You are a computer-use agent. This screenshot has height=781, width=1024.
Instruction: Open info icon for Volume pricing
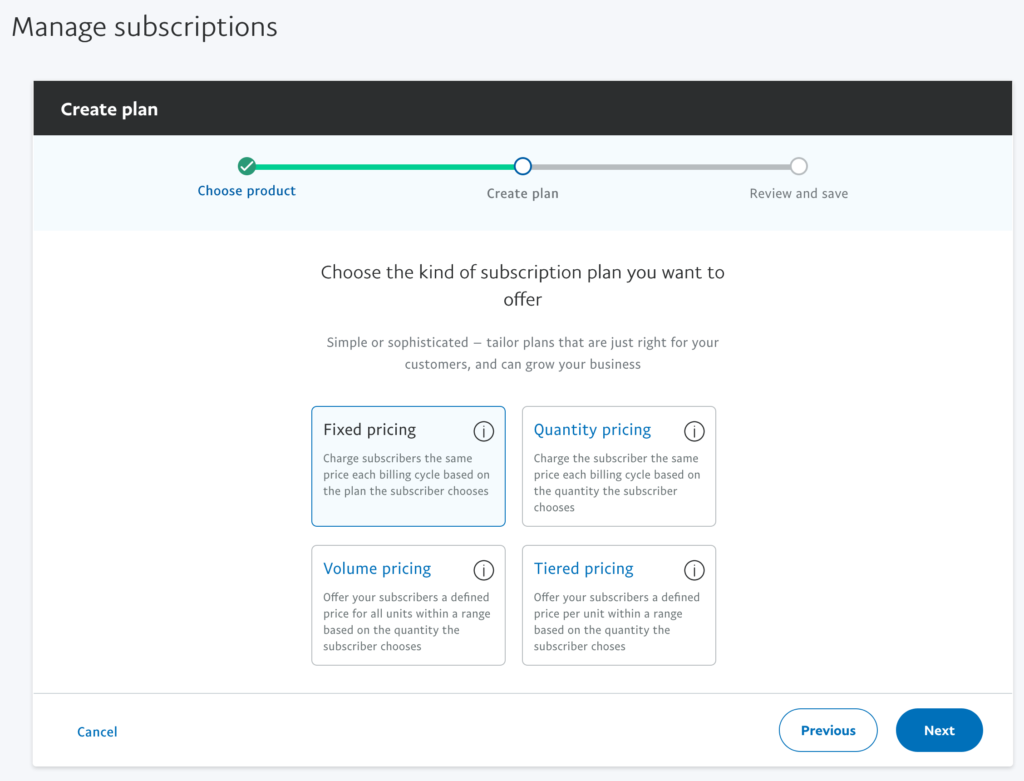point(483,570)
